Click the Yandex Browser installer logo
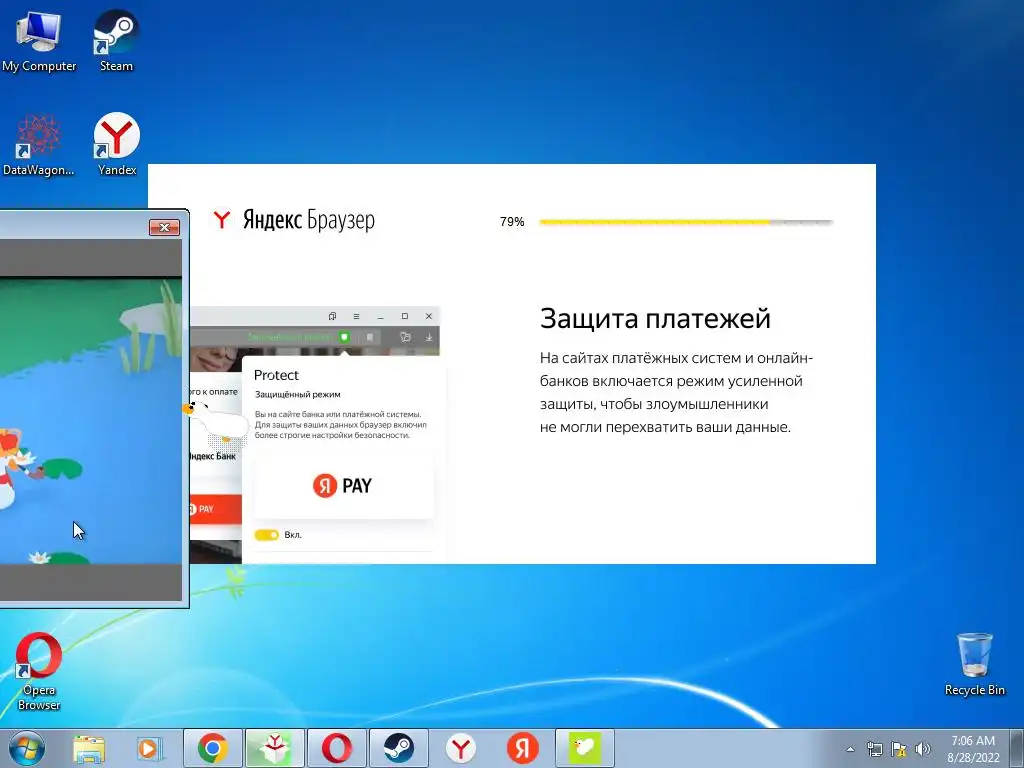Image resolution: width=1024 pixels, height=768 pixels. click(294, 220)
